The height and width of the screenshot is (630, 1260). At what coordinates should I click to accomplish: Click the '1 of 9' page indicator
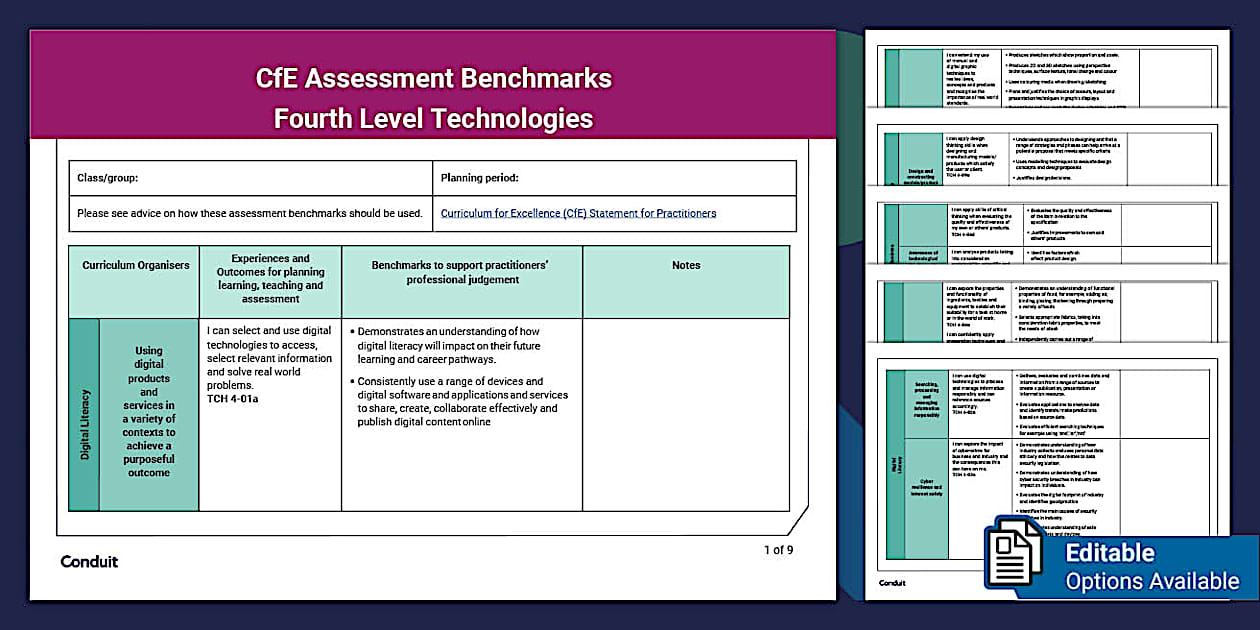[778, 550]
